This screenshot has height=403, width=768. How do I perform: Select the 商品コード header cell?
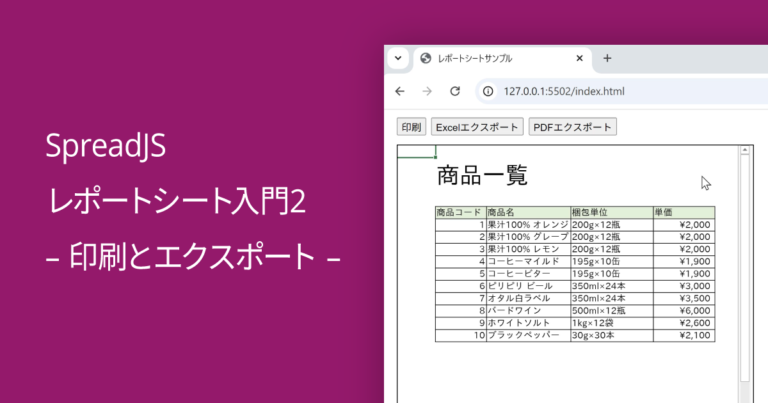(x=460, y=213)
